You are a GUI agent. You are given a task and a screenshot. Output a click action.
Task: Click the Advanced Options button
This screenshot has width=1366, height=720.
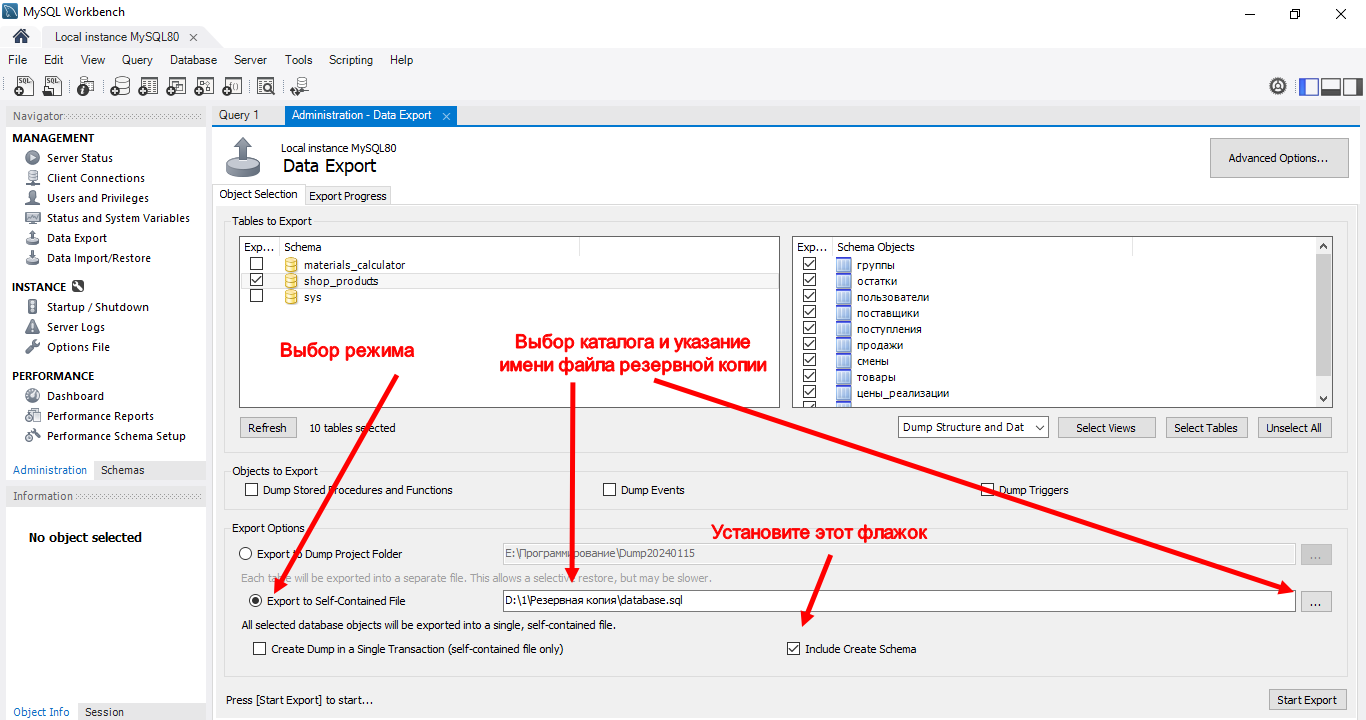click(1279, 158)
